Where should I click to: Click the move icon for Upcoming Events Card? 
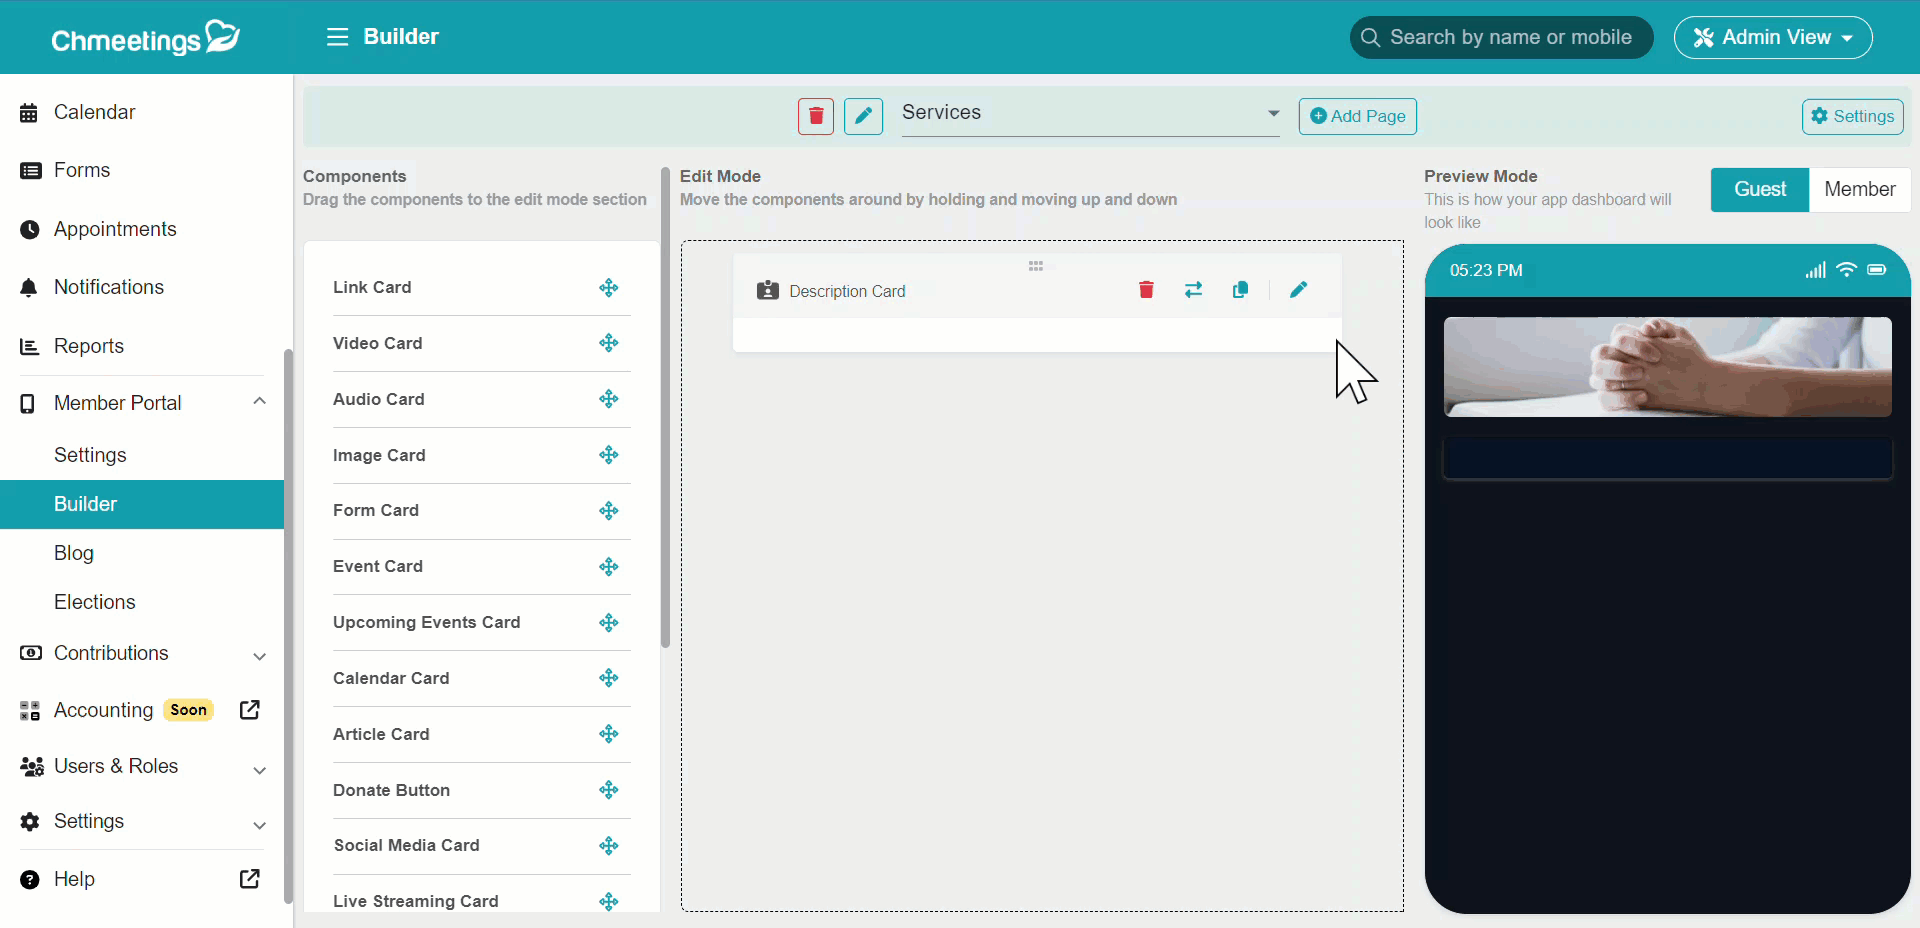609,623
